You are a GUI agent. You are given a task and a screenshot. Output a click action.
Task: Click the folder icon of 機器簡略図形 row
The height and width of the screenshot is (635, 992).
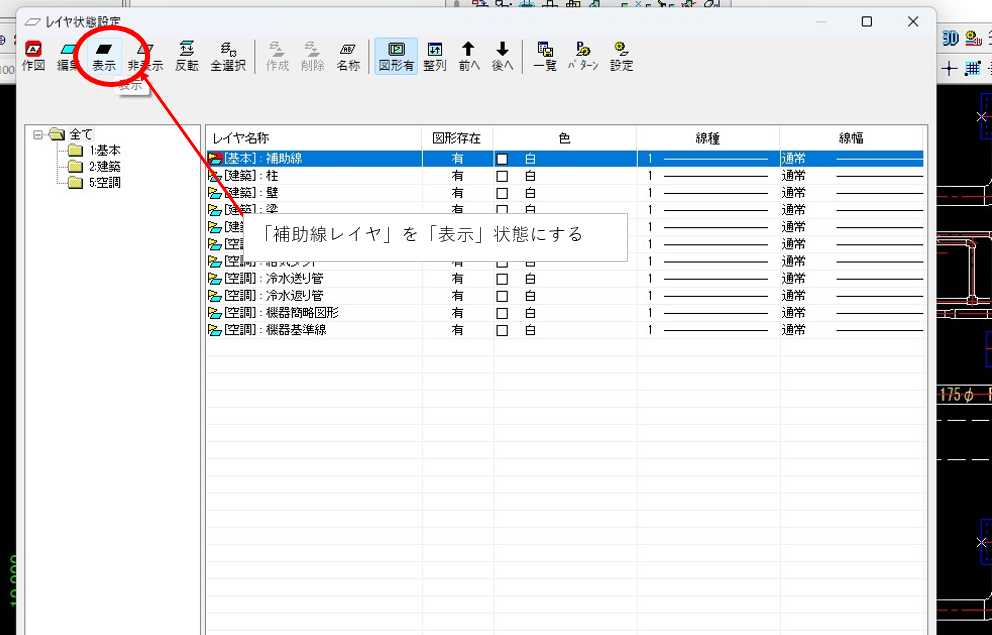pos(215,312)
